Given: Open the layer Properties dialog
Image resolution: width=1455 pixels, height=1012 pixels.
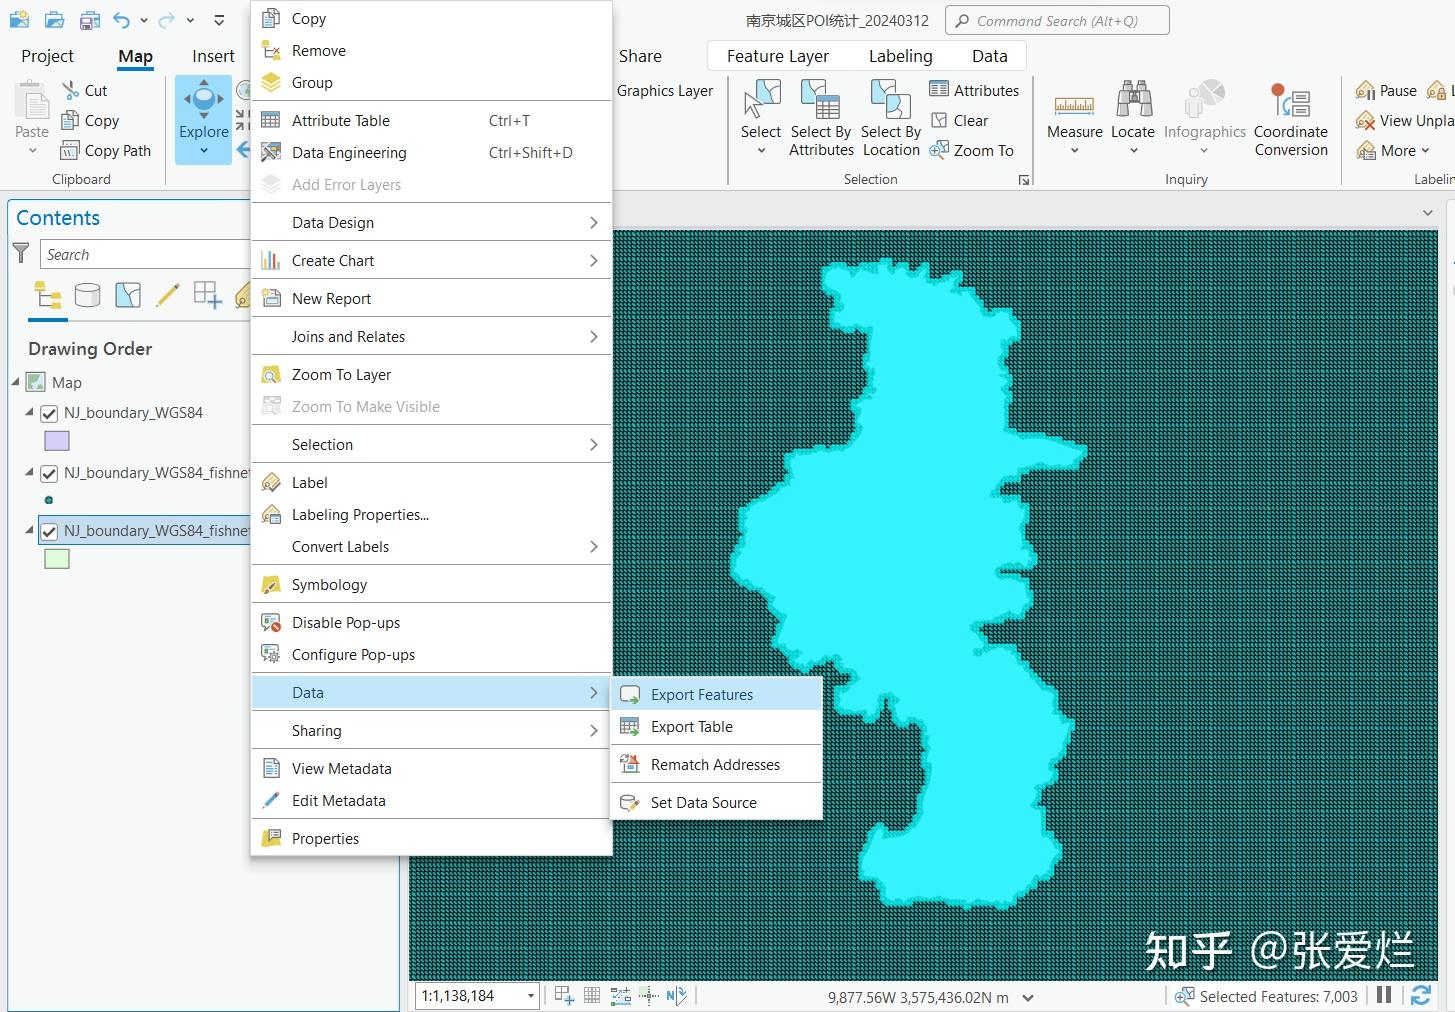Looking at the screenshot, I should click(323, 837).
